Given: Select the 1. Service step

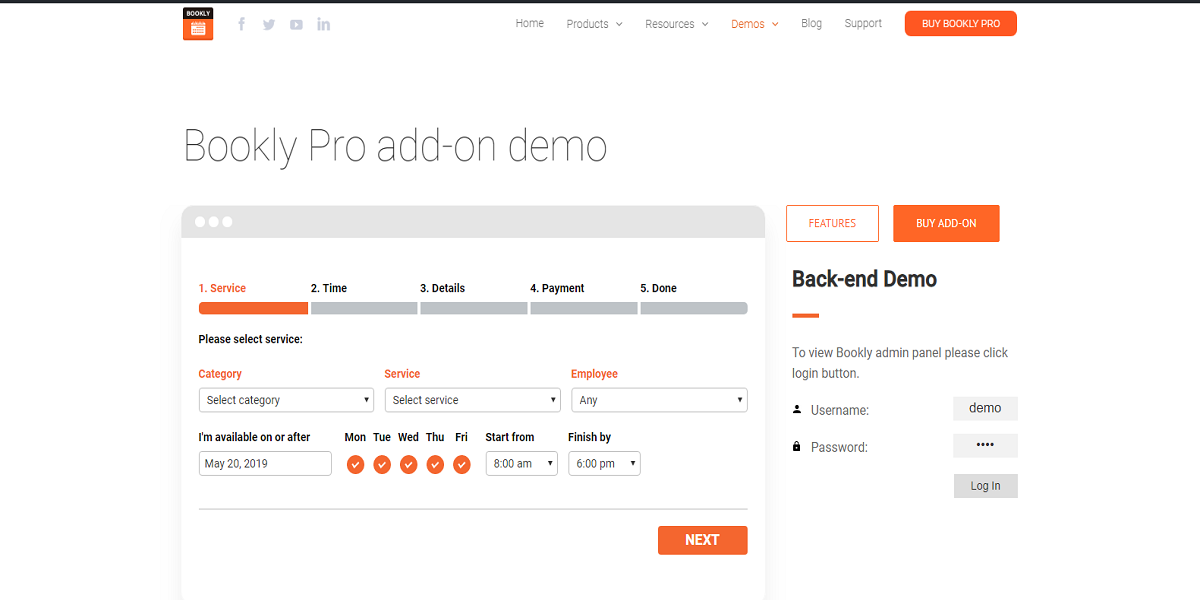Looking at the screenshot, I should coord(222,288).
